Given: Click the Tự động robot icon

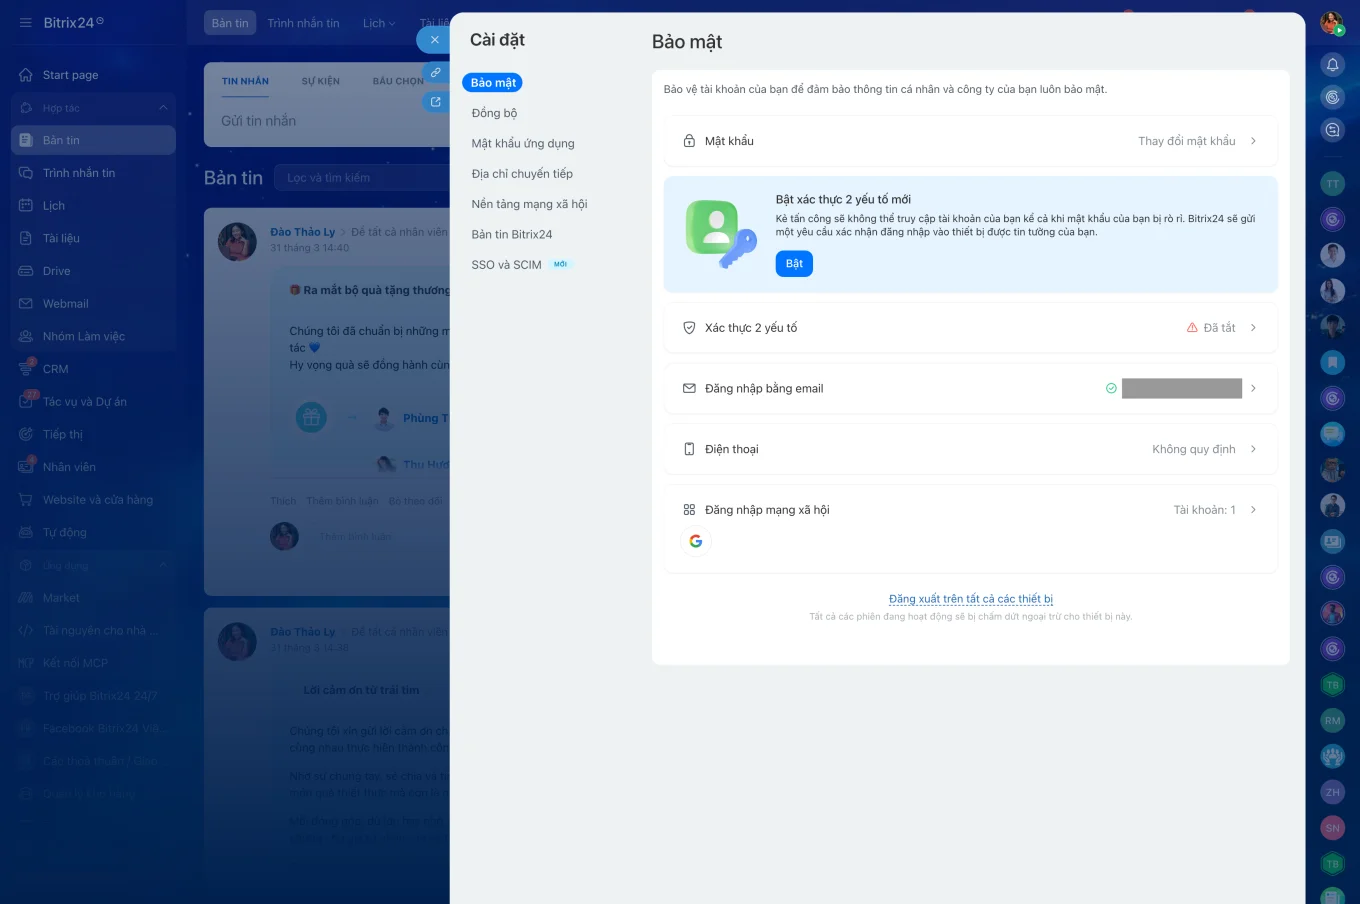Looking at the screenshot, I should (26, 532).
